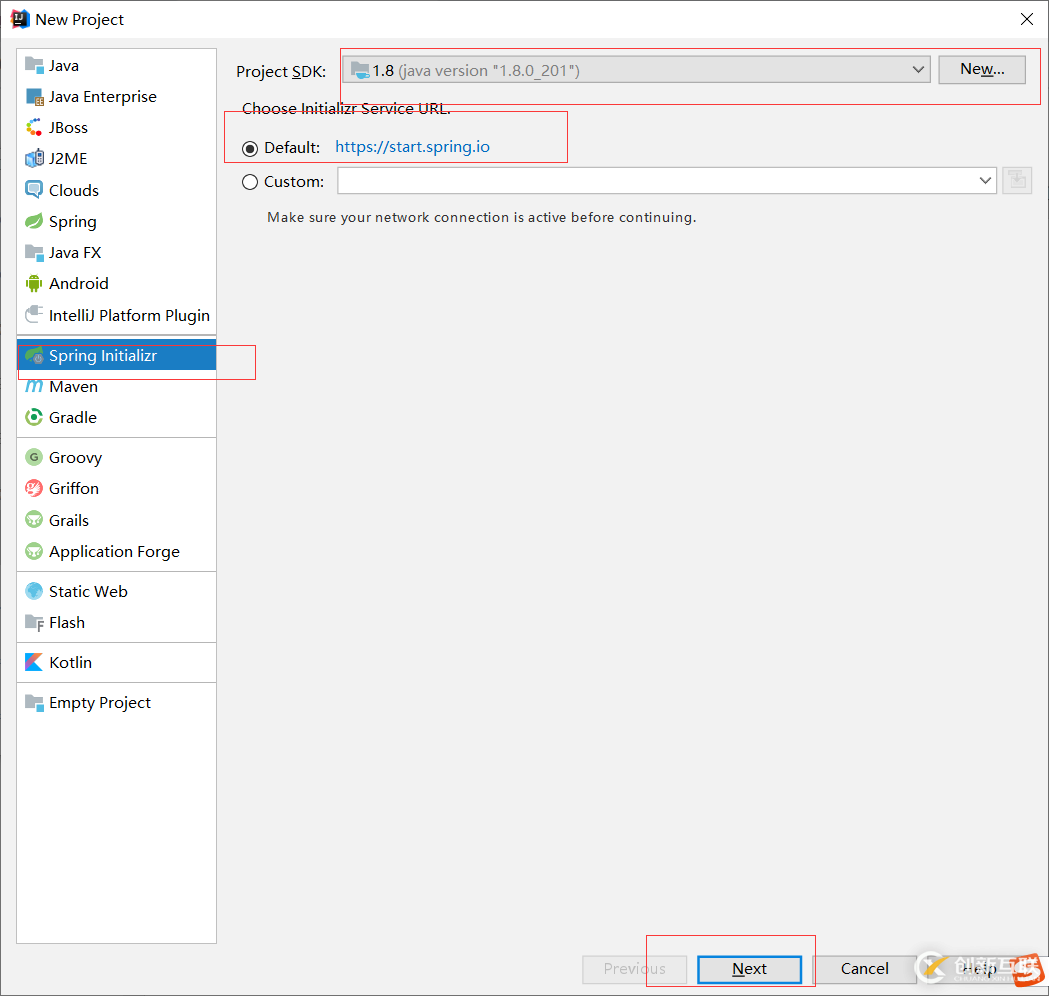The image size is (1049, 996).
Task: Select the Clouds icon entry
Action: (x=34, y=190)
